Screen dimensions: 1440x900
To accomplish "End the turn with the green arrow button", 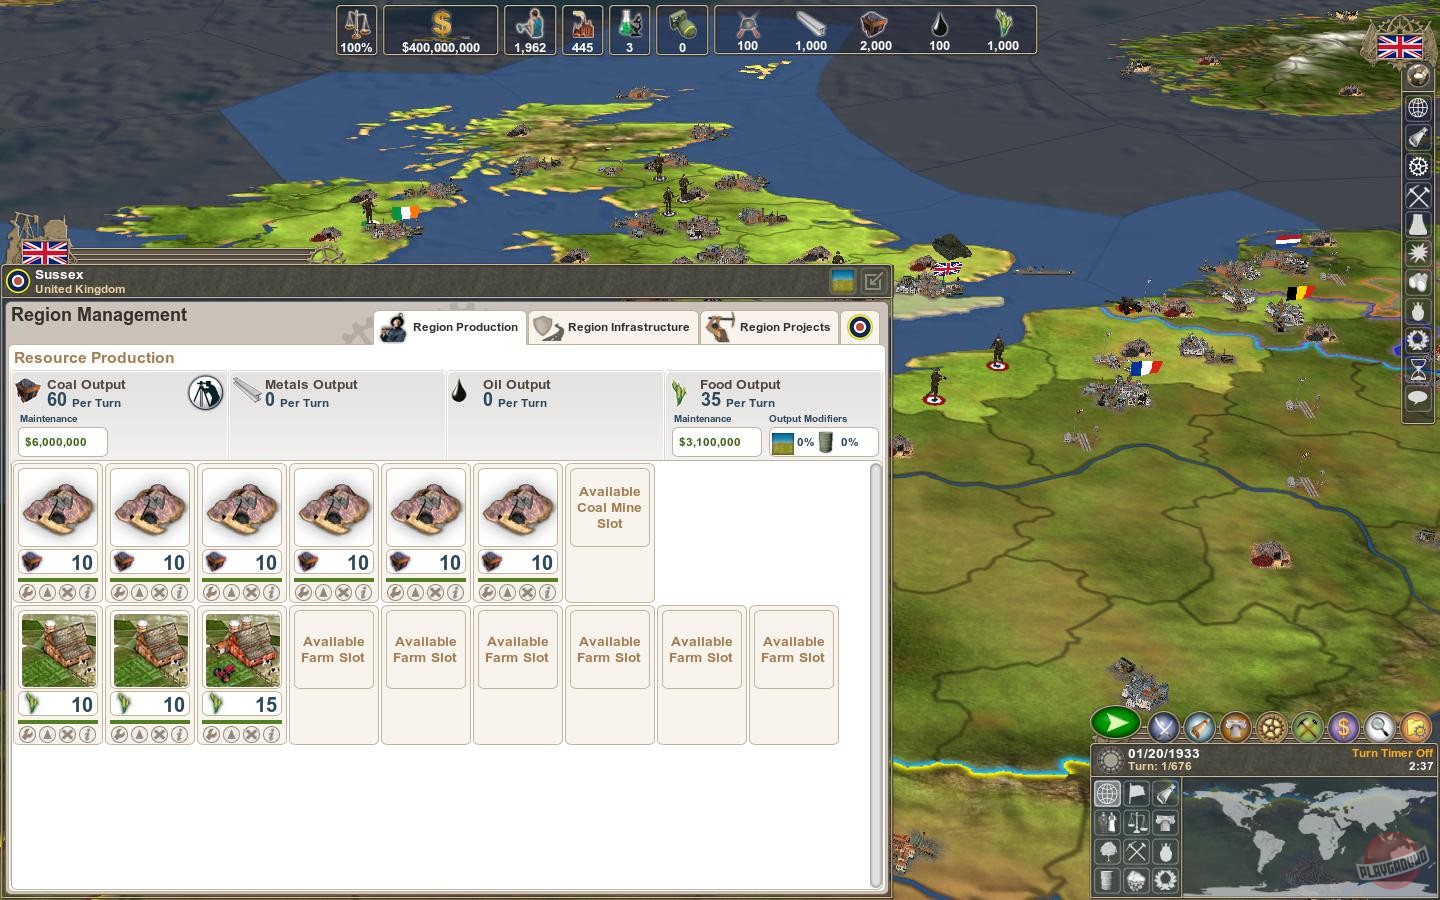I will [x=1115, y=724].
